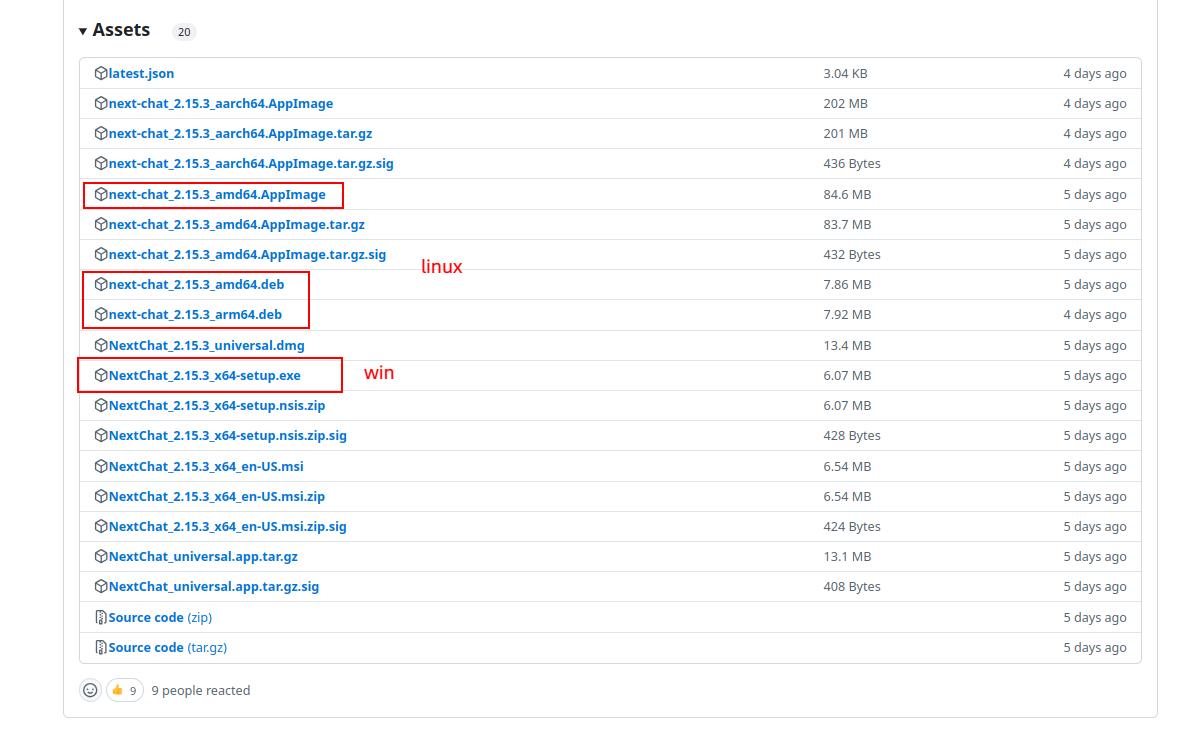Download next-chat_2.15.3_arm64.deb
1203x743 pixels.
tap(195, 314)
